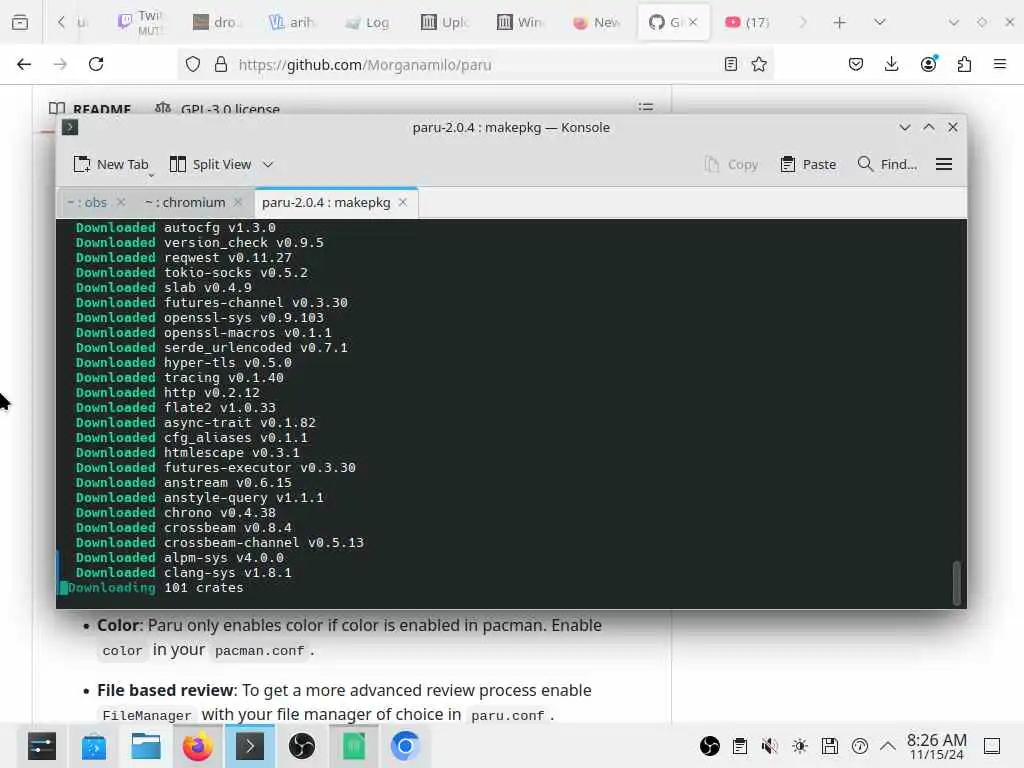Viewport: 1024px width, 768px height.
Task: Close the active GitHub browser tab
Action: (x=693, y=22)
